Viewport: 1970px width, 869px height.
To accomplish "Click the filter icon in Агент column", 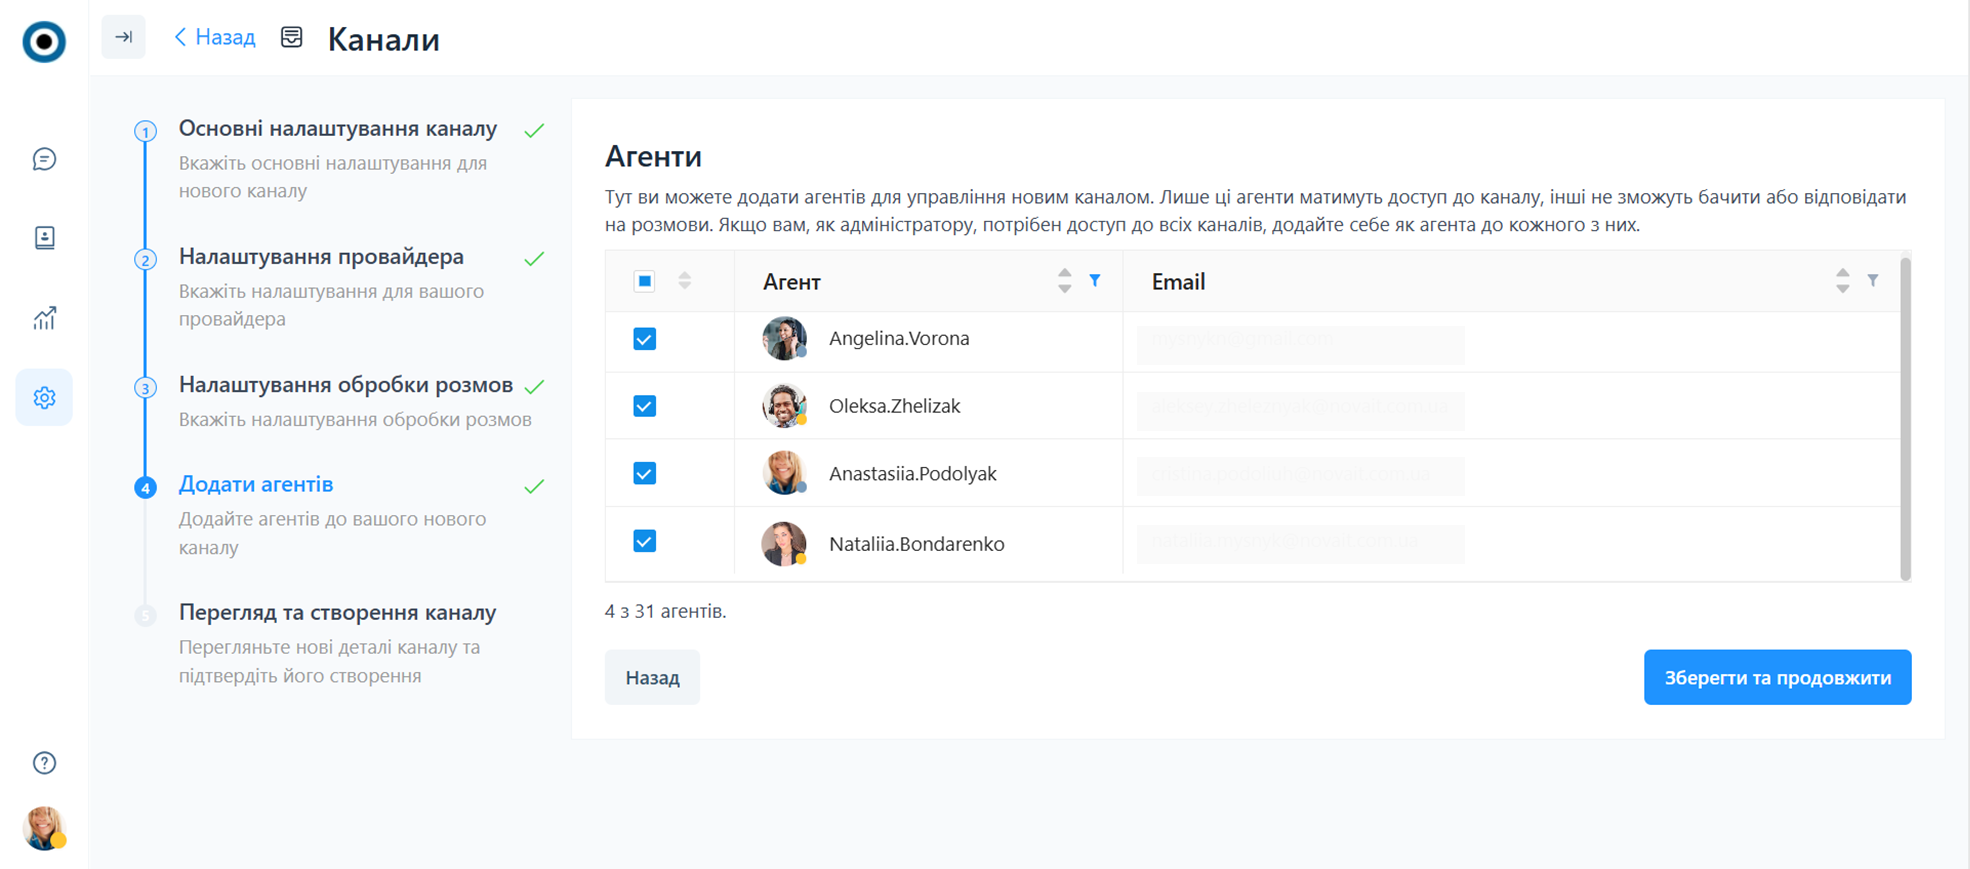I will click(x=1095, y=281).
